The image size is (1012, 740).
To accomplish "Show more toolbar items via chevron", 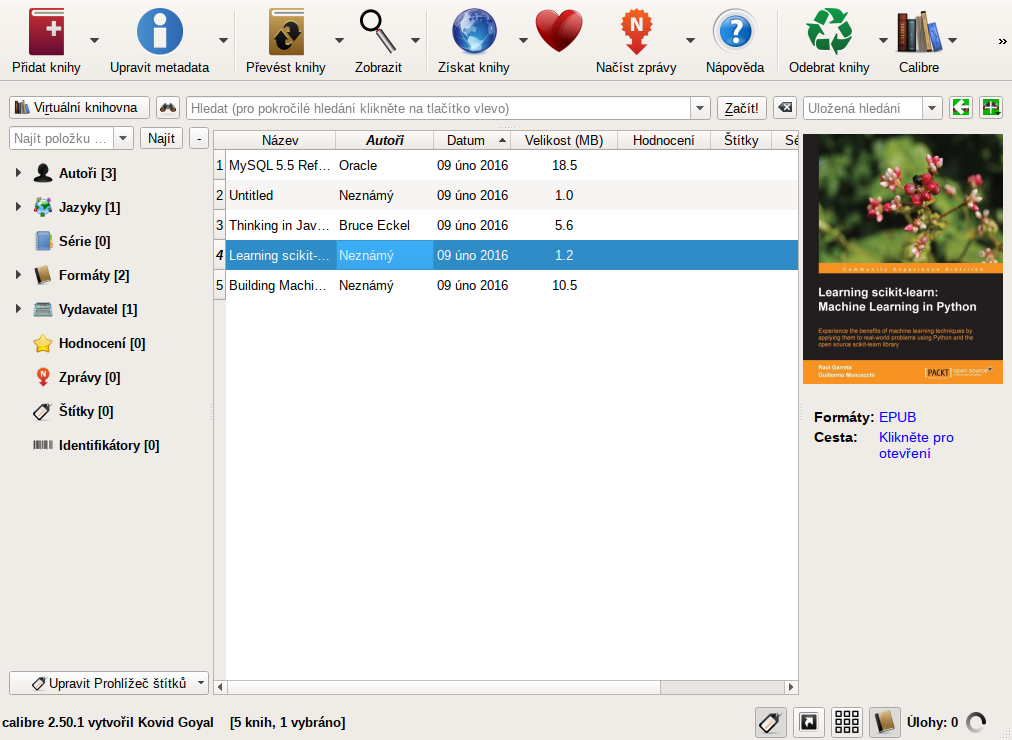I will 1002,41.
